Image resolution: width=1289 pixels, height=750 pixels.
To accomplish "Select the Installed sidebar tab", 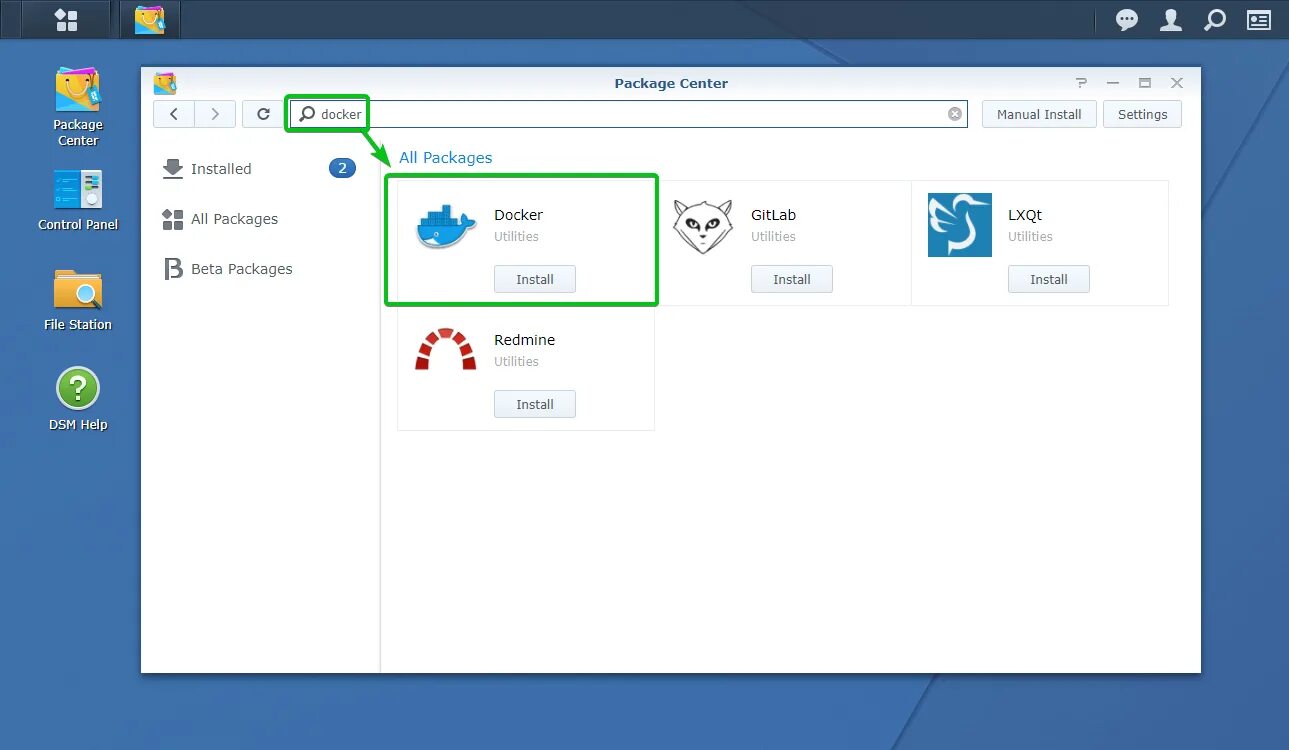I will click(x=259, y=169).
